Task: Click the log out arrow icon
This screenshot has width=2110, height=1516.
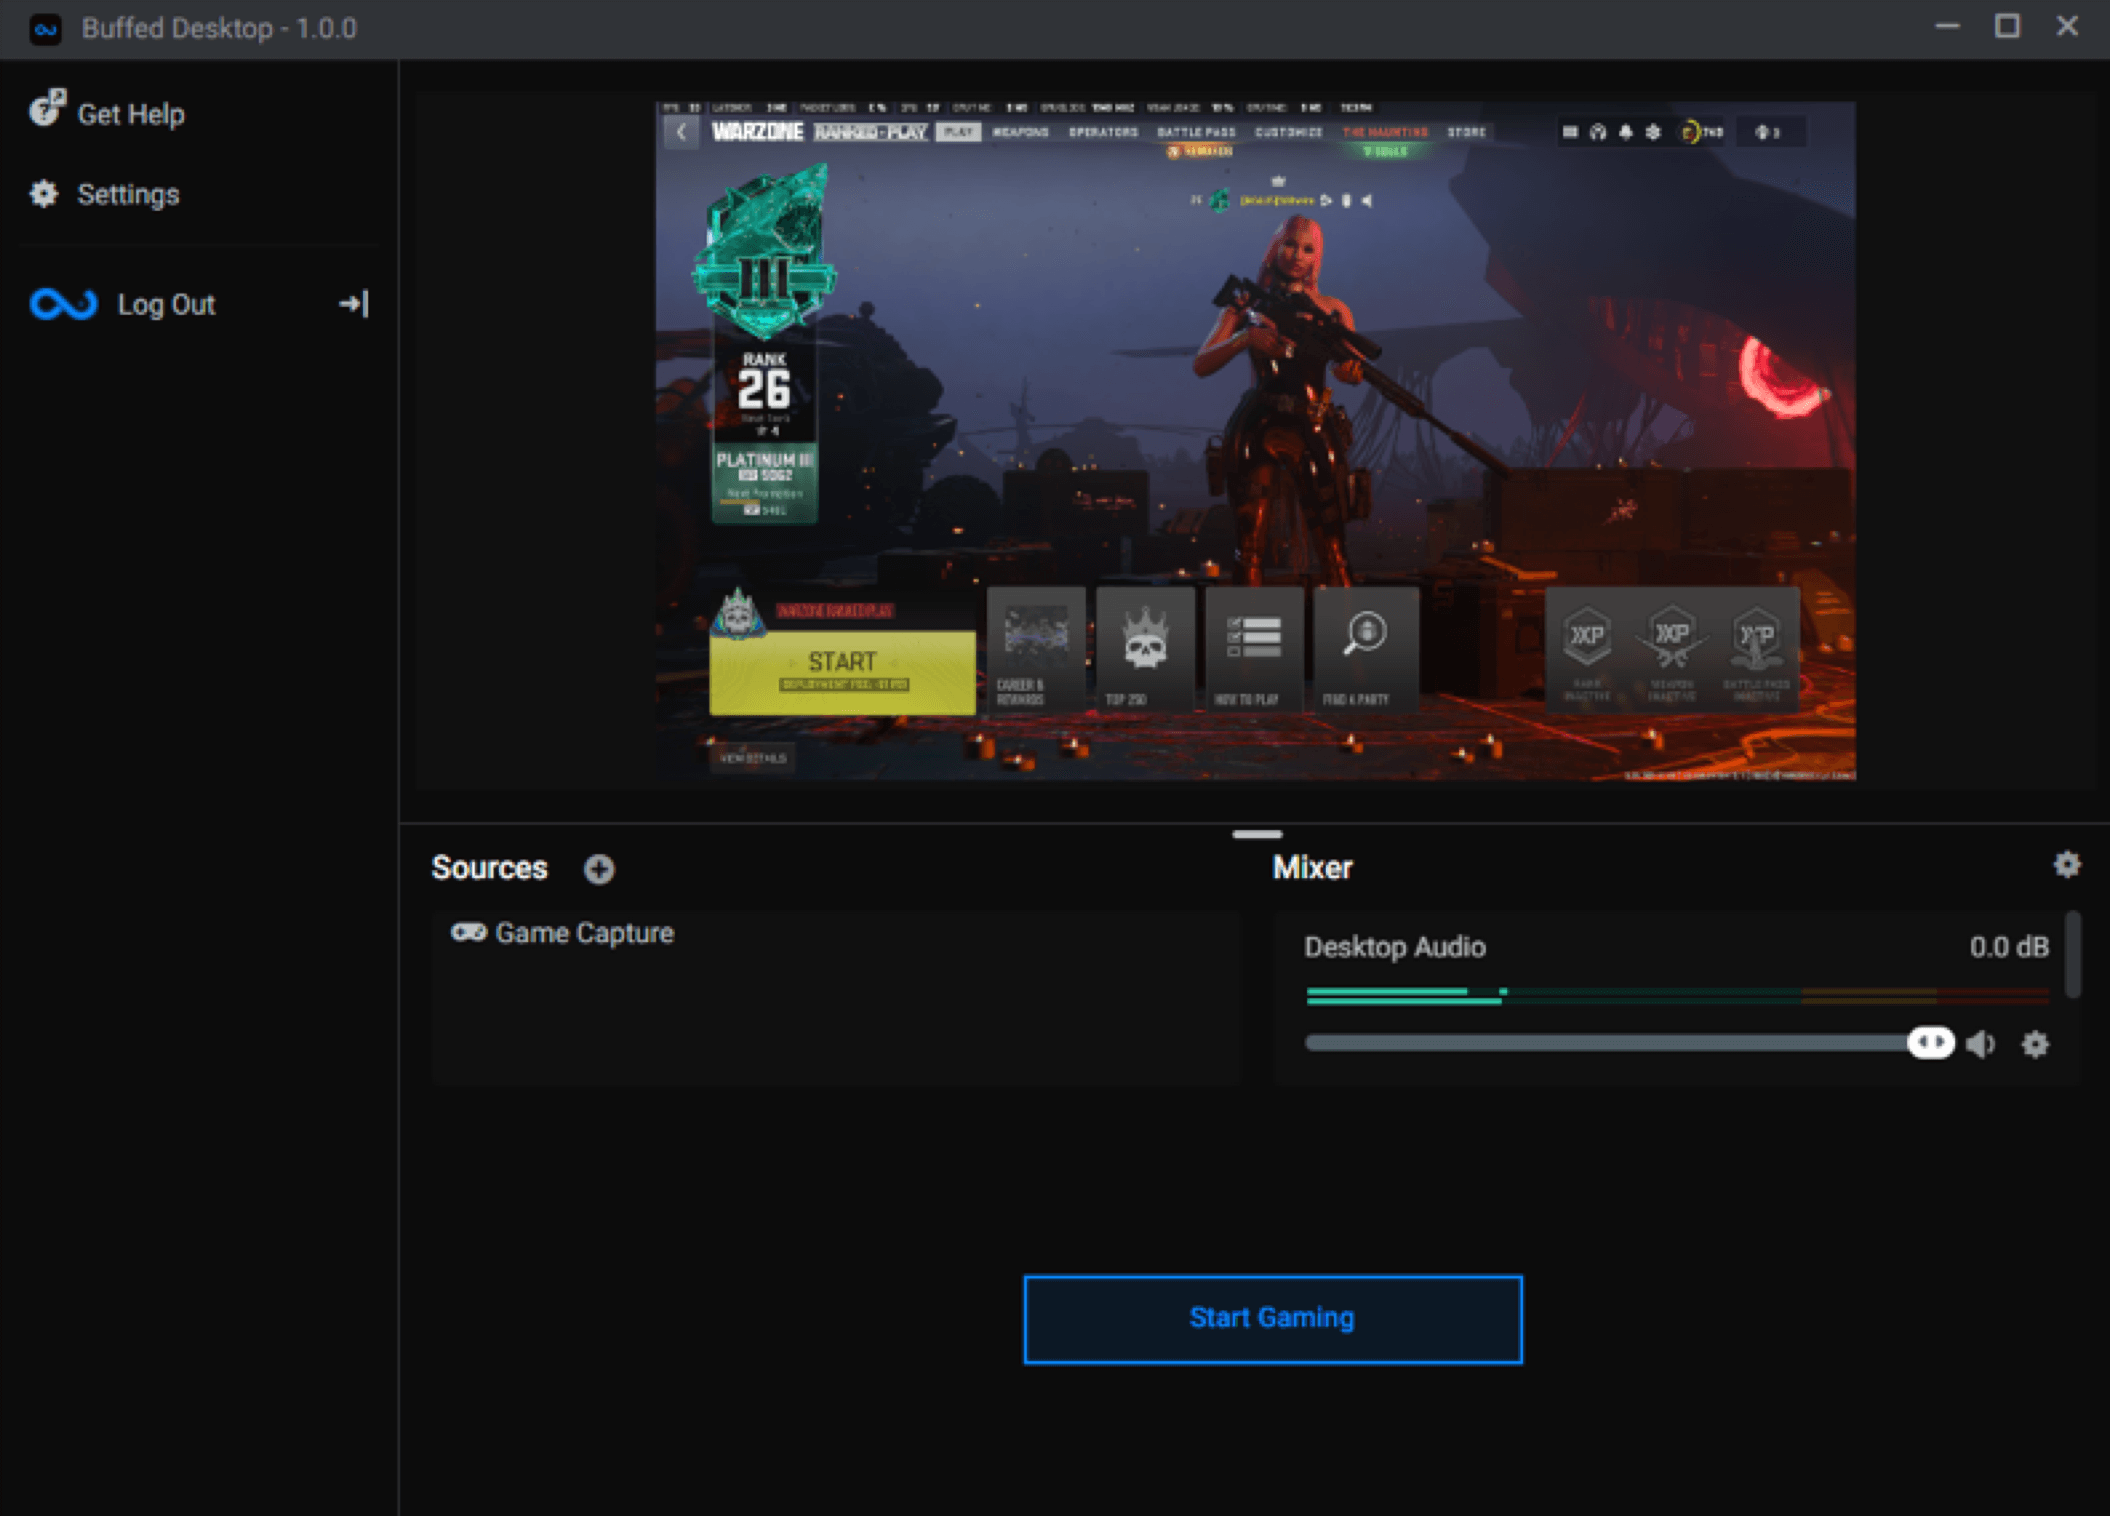Action: (354, 304)
